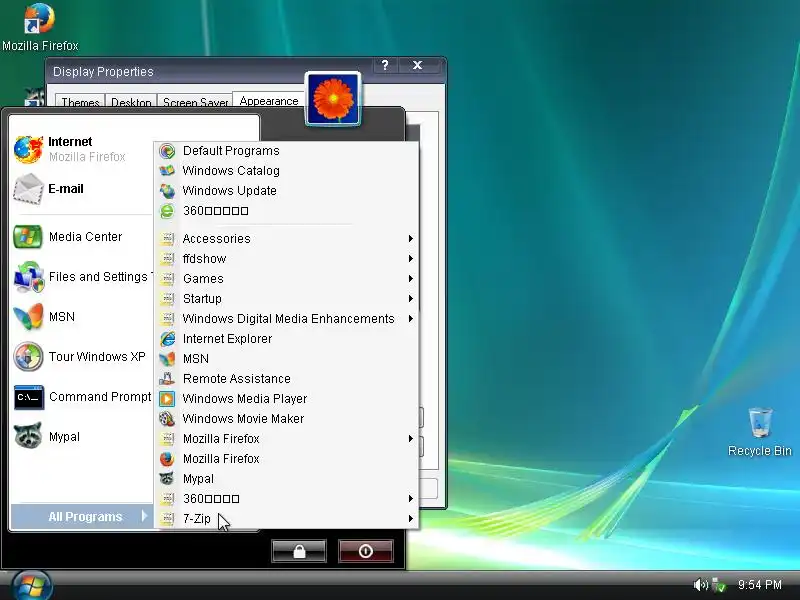The image size is (800, 600).
Task: Click the lock computer button
Action: click(299, 551)
